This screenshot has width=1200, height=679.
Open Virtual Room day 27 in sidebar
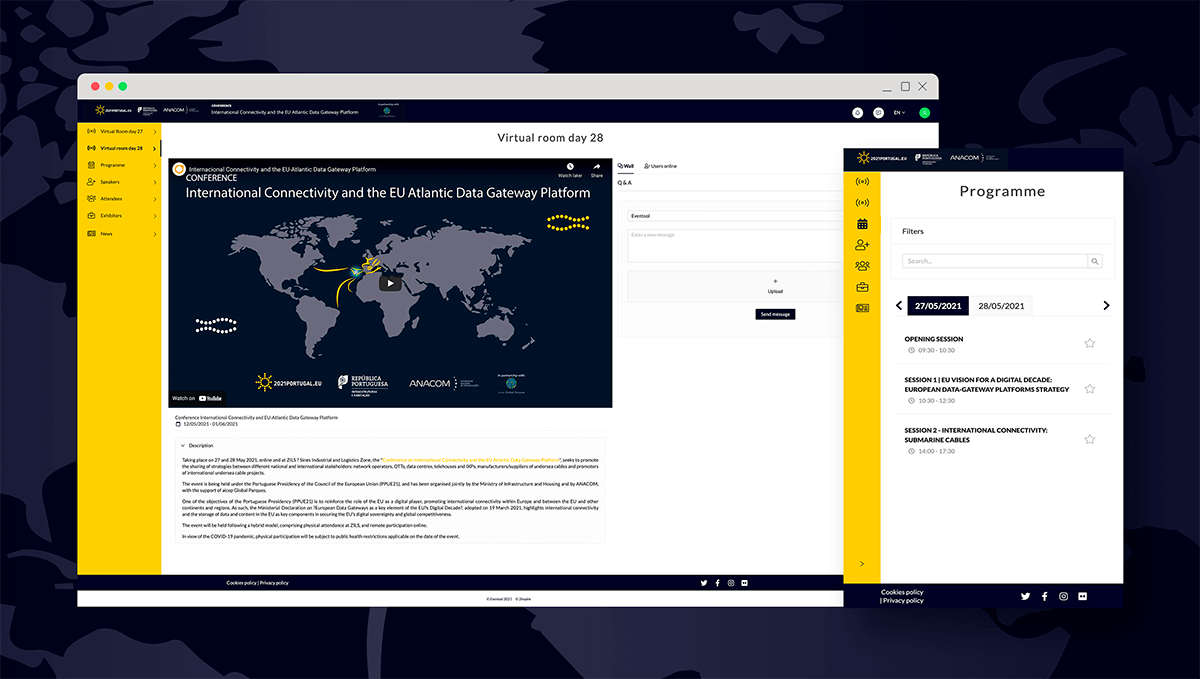[x=119, y=131]
